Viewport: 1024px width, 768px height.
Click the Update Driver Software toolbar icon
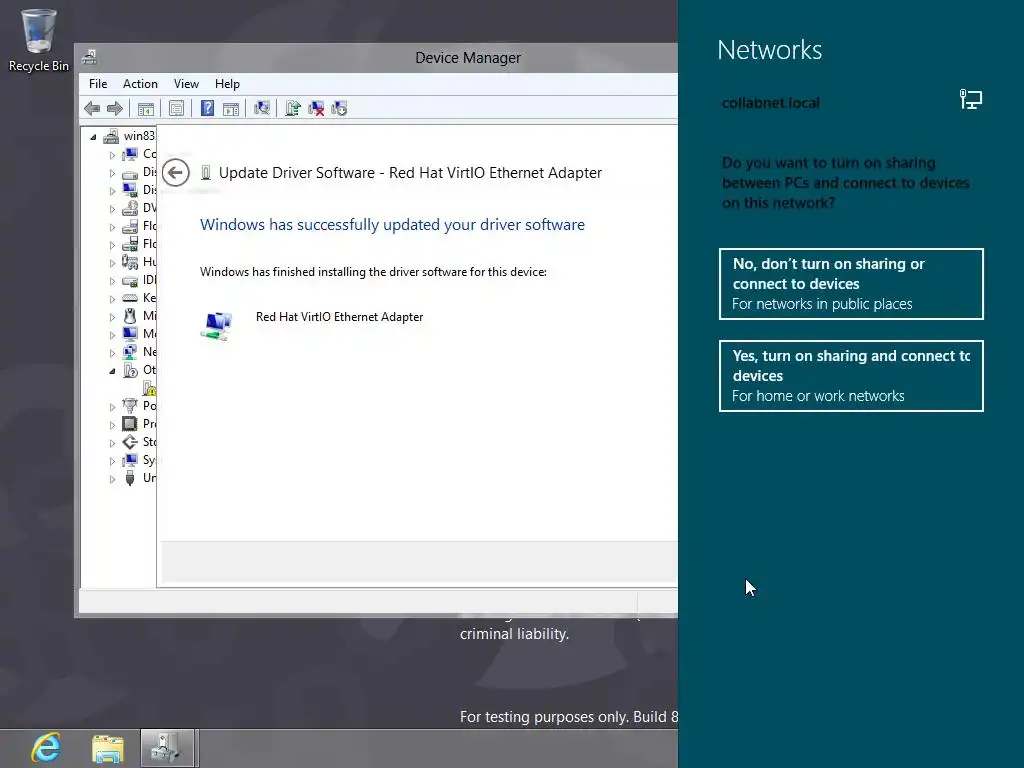[293, 108]
